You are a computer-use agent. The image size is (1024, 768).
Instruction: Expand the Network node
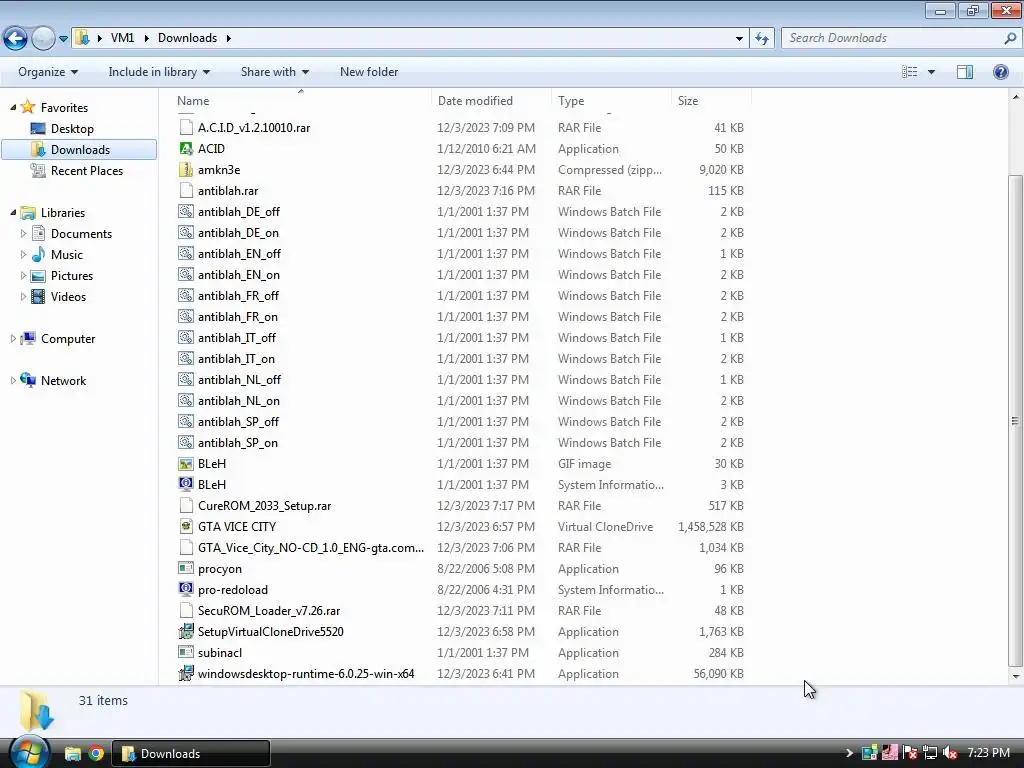pyautogui.click(x=13, y=381)
